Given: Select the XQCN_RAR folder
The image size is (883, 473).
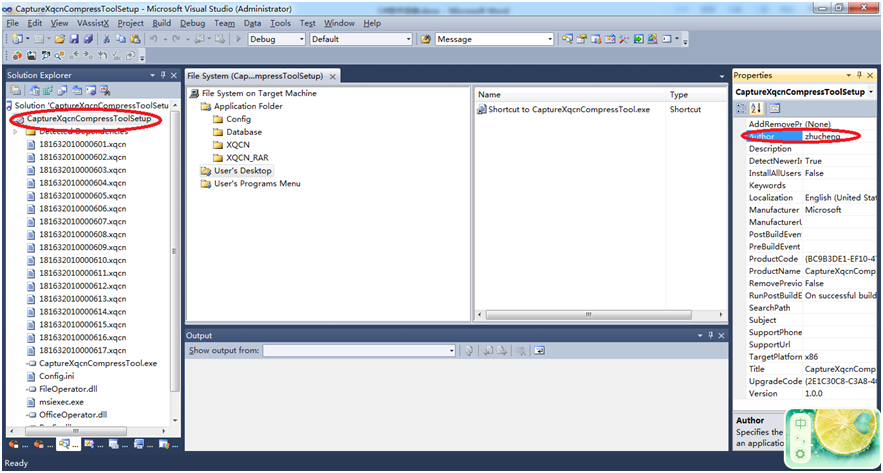Looking at the screenshot, I should (247, 158).
